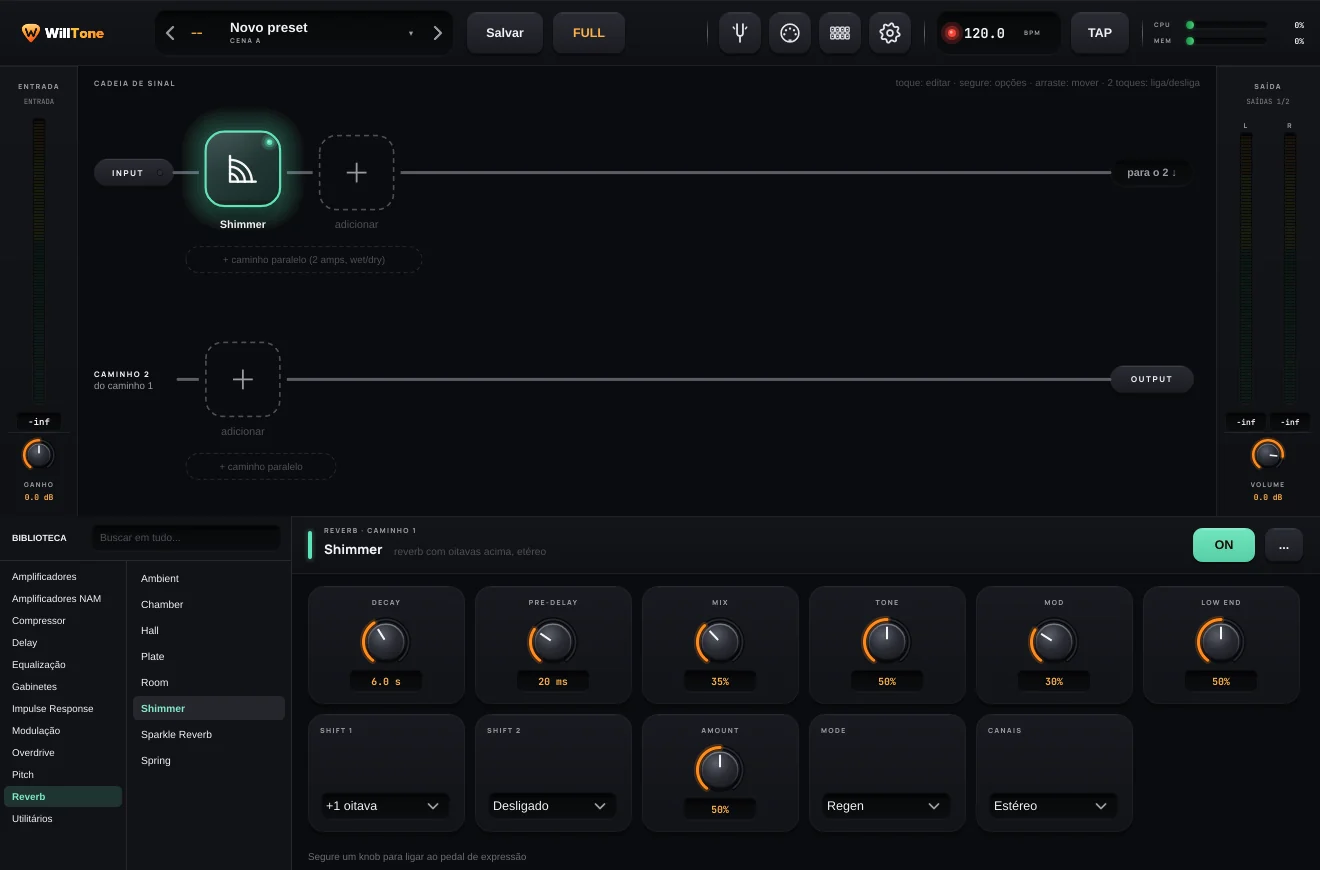
Task: Open the three-dots options next to ON
Action: pos(1284,545)
